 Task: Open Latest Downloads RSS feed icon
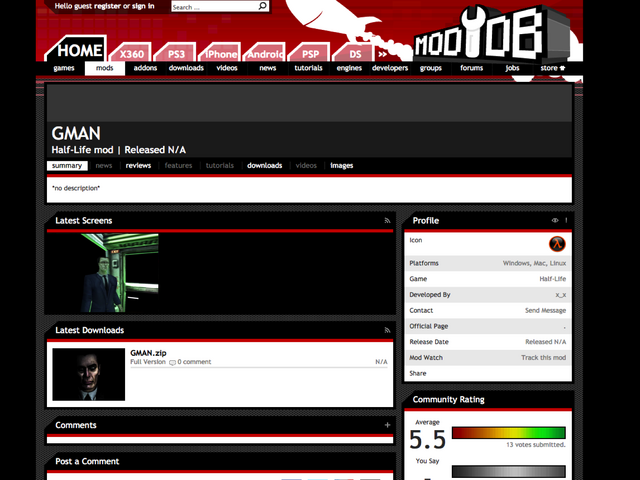point(387,330)
